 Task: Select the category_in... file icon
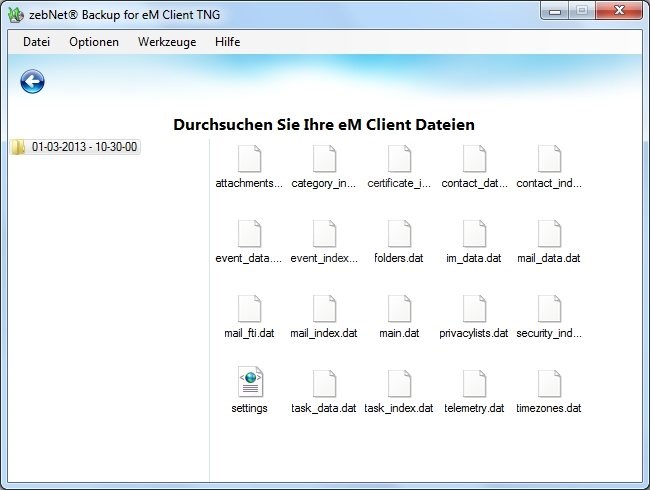click(x=324, y=158)
